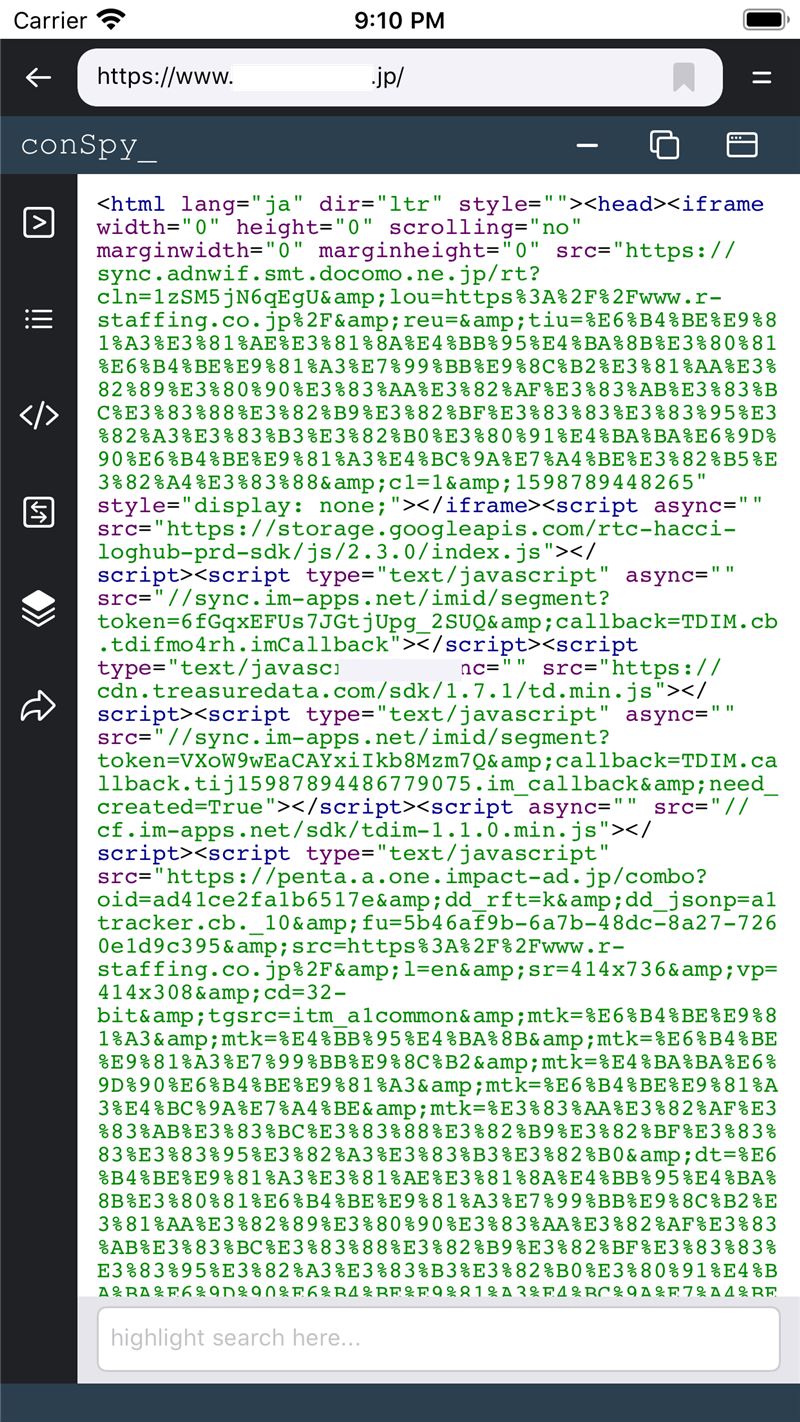Click the window layout icon in conSpy header
Screen dimensions: 800x1422
click(741, 145)
